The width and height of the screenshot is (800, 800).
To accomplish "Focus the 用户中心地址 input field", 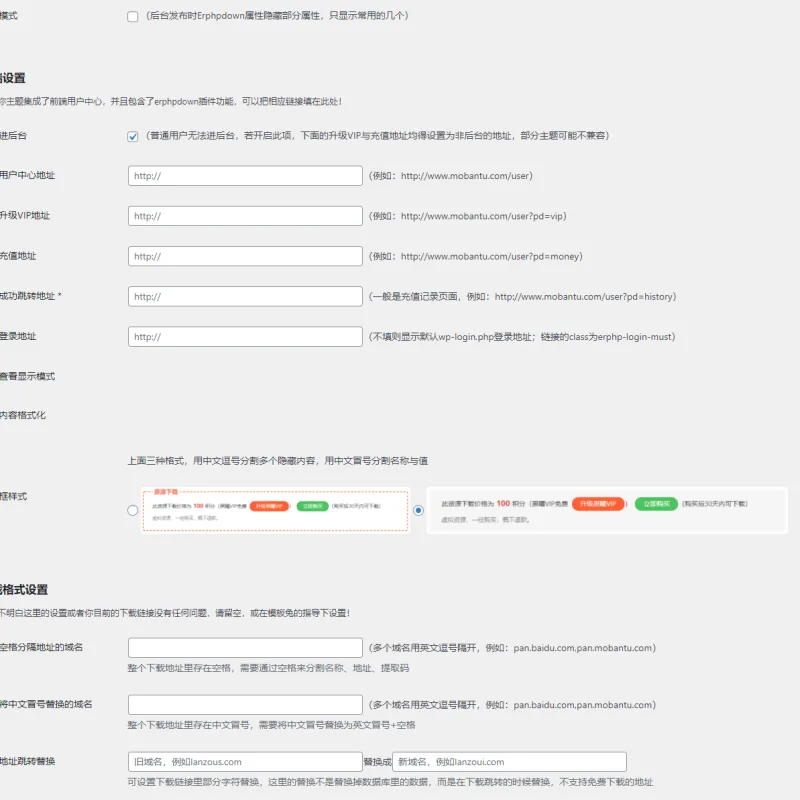I will click(245, 176).
